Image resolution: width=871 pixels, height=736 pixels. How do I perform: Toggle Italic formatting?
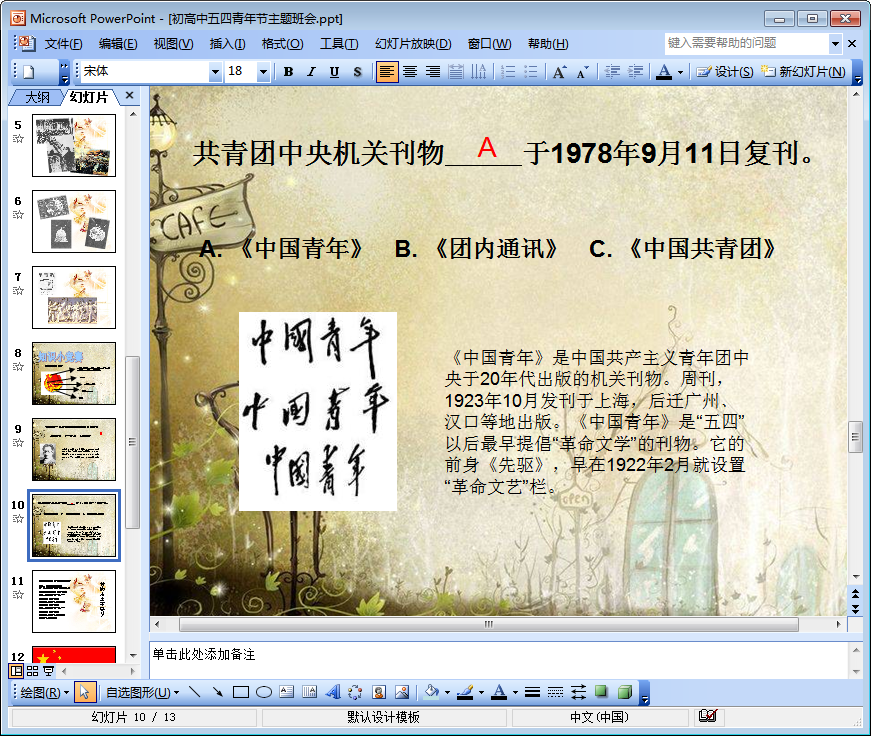pos(311,72)
